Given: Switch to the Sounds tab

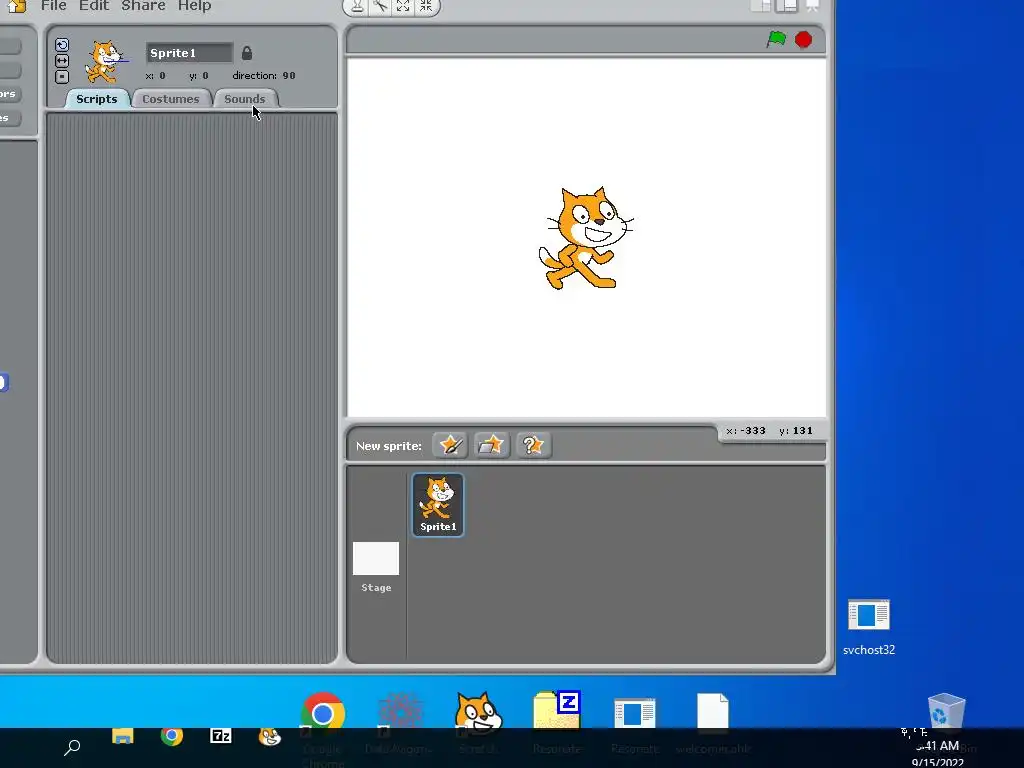Looking at the screenshot, I should [x=245, y=99].
